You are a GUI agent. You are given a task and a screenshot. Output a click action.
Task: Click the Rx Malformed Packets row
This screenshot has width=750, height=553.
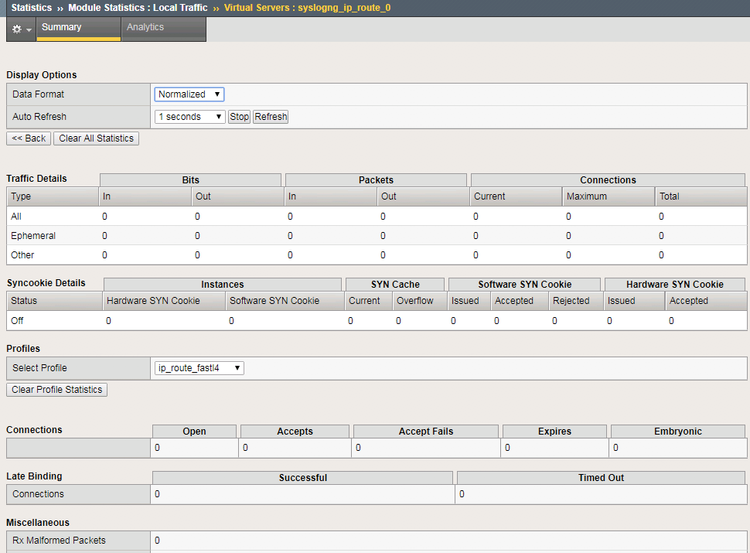click(x=59, y=541)
